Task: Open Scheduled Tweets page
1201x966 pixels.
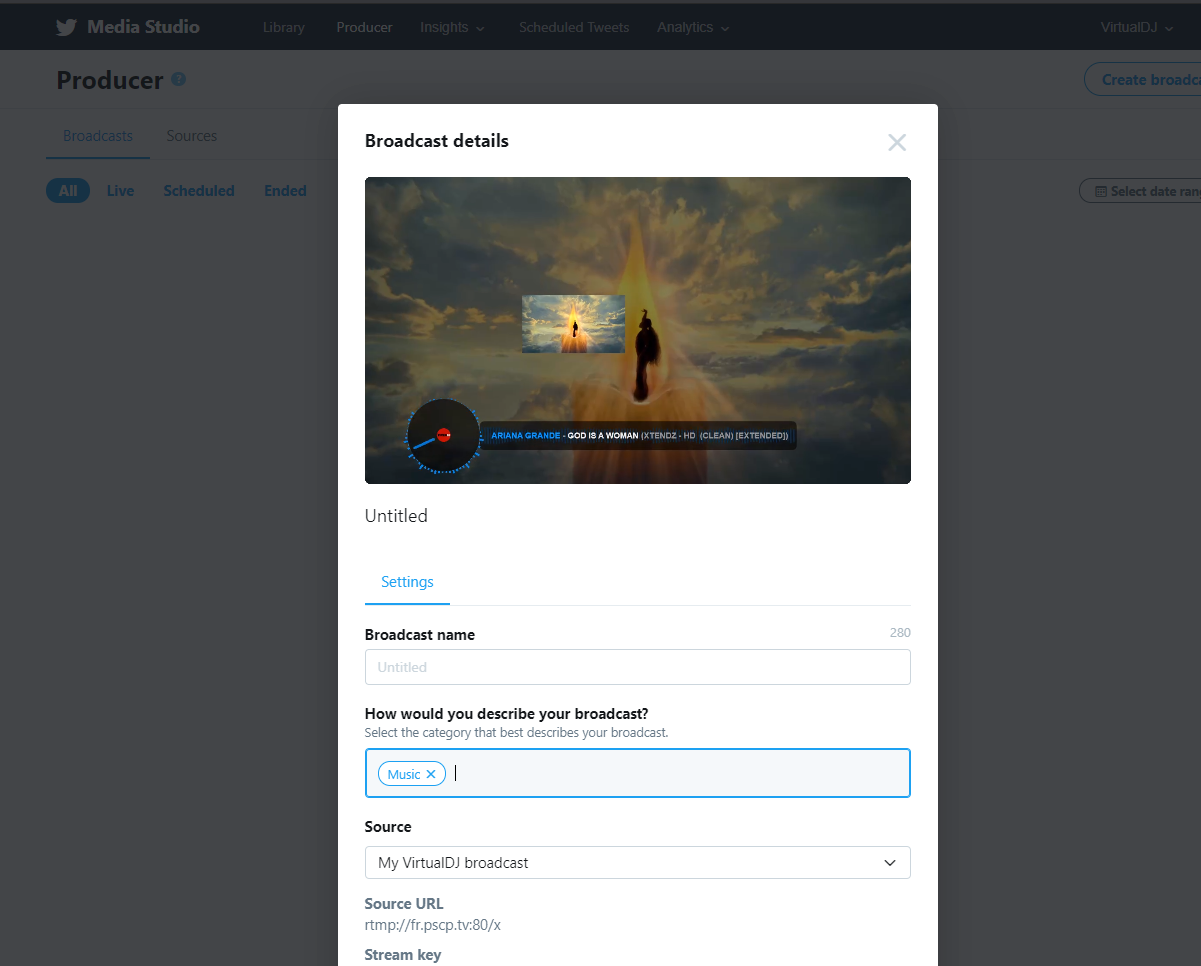Action: pyautogui.click(x=574, y=27)
